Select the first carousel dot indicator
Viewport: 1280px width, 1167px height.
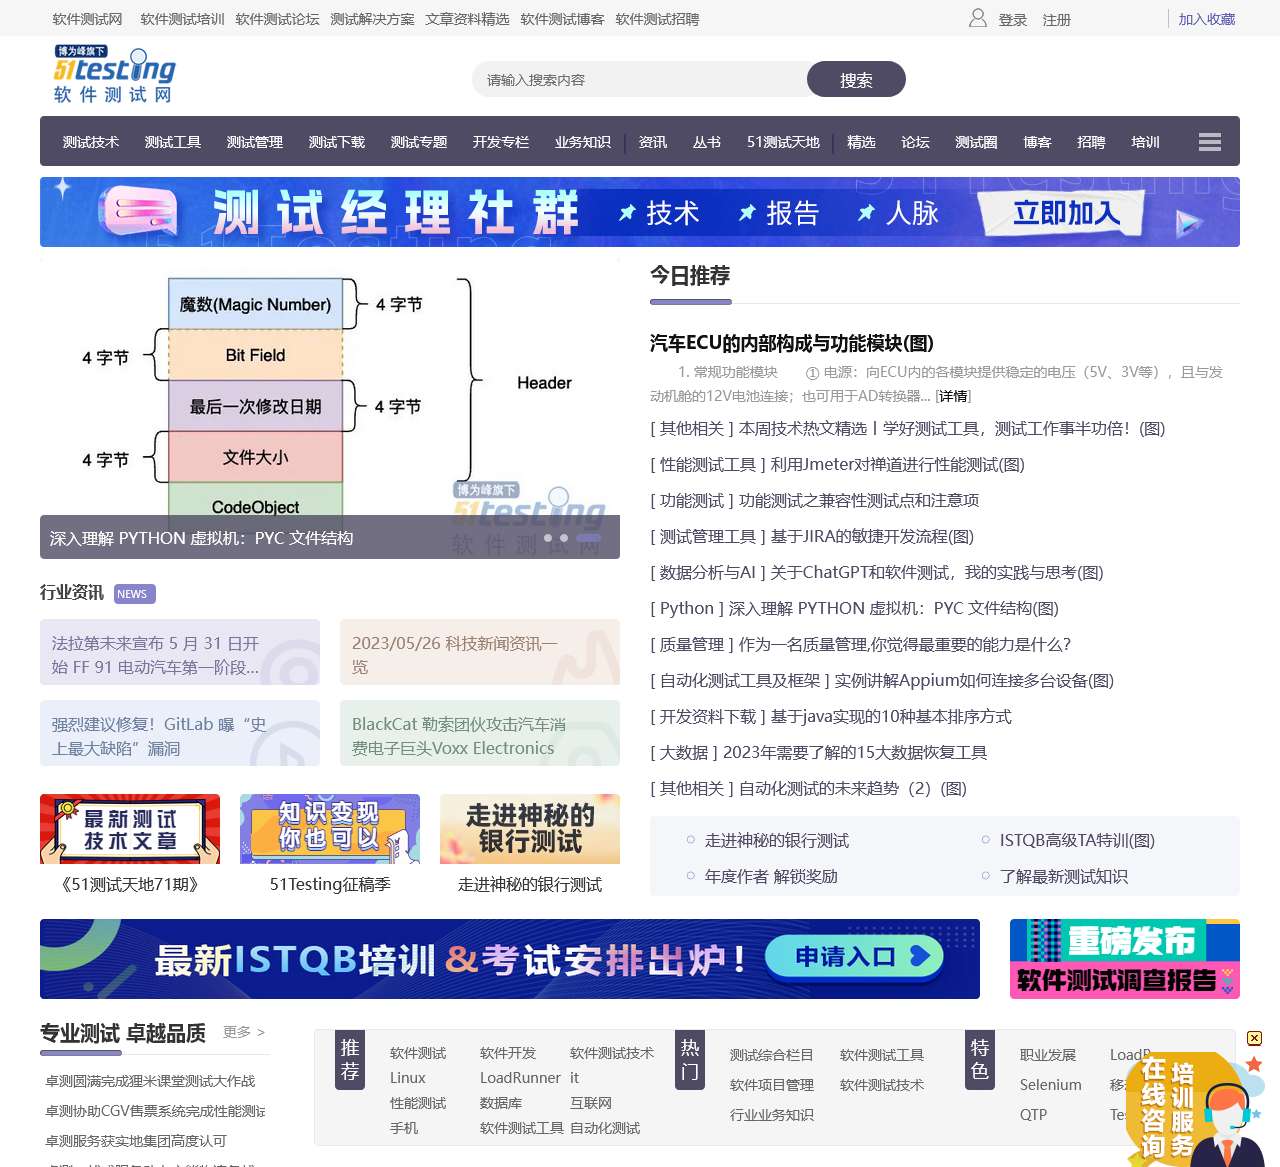[548, 538]
